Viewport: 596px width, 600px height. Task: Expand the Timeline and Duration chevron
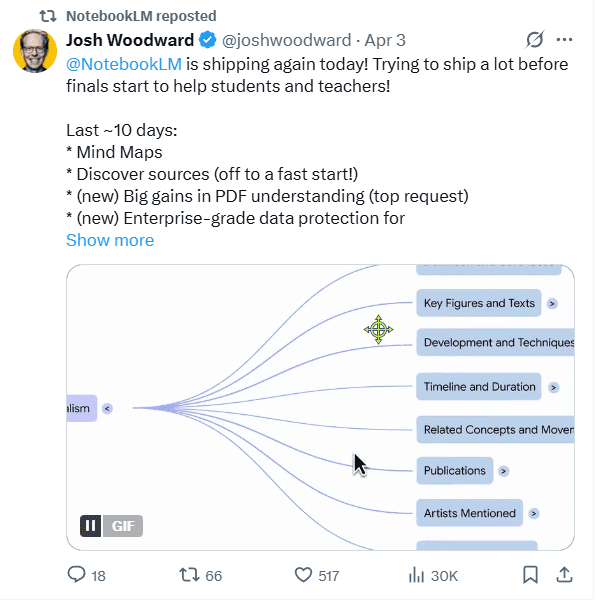[553, 387]
